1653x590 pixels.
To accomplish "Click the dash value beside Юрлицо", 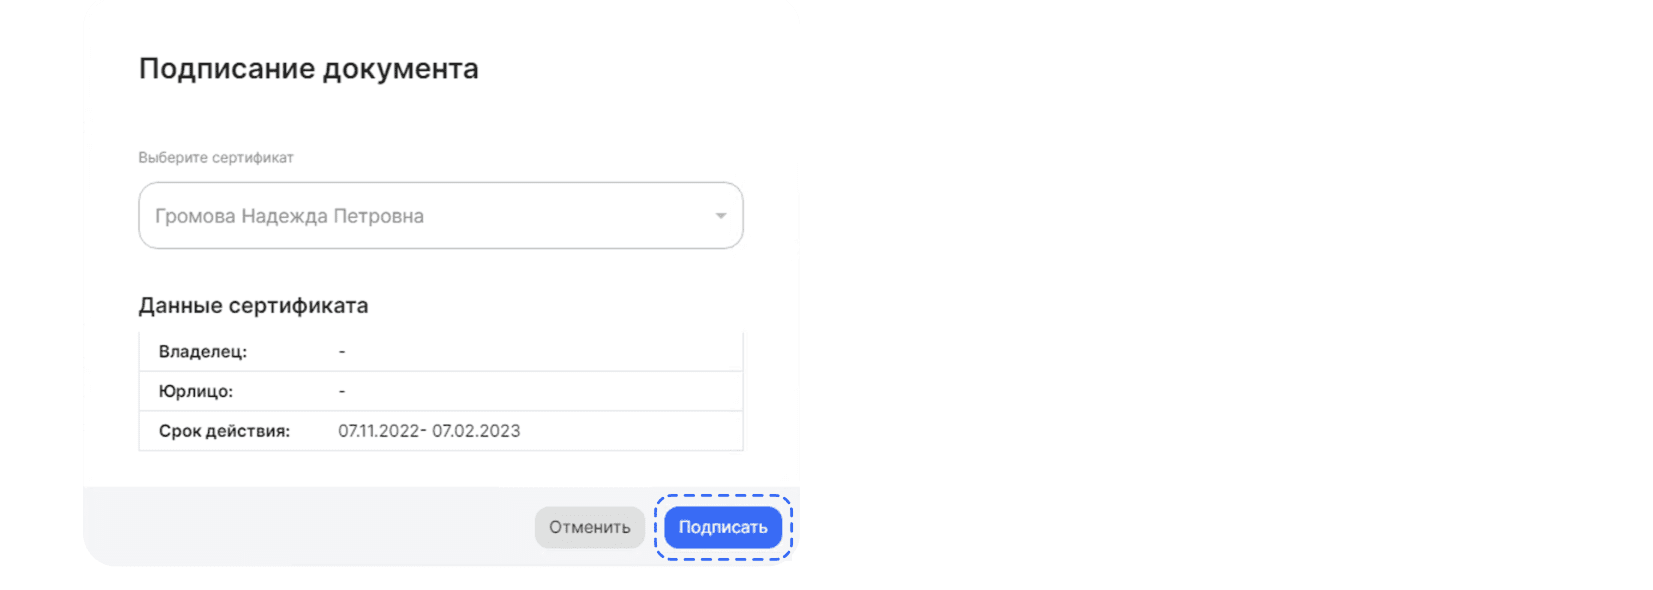I will pyautogui.click(x=342, y=392).
